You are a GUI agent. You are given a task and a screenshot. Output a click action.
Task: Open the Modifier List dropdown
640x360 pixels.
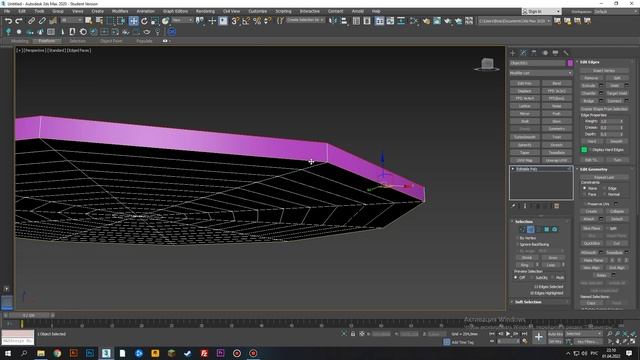coord(541,73)
